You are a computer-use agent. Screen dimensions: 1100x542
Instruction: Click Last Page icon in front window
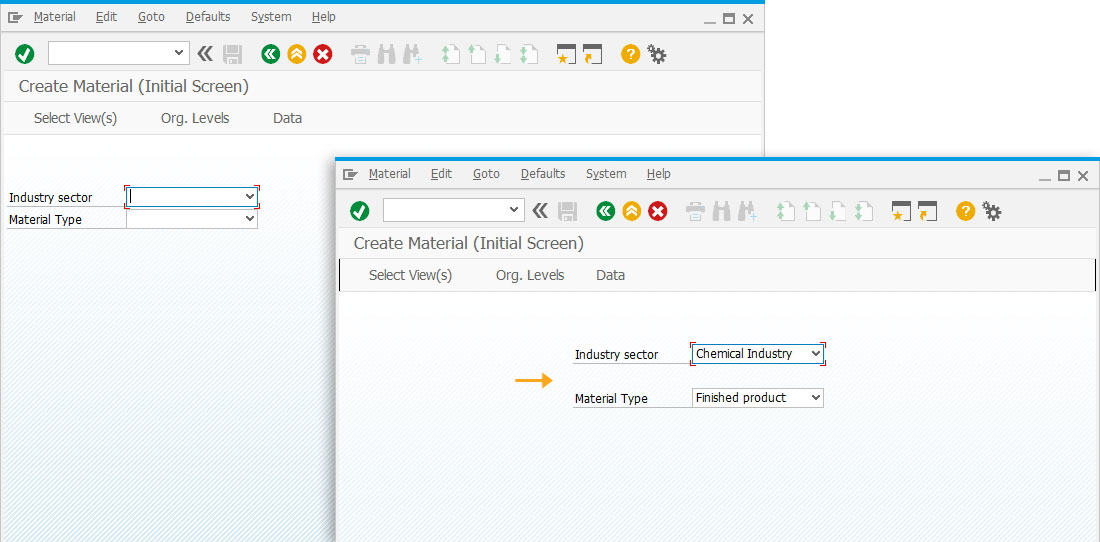[x=864, y=212]
